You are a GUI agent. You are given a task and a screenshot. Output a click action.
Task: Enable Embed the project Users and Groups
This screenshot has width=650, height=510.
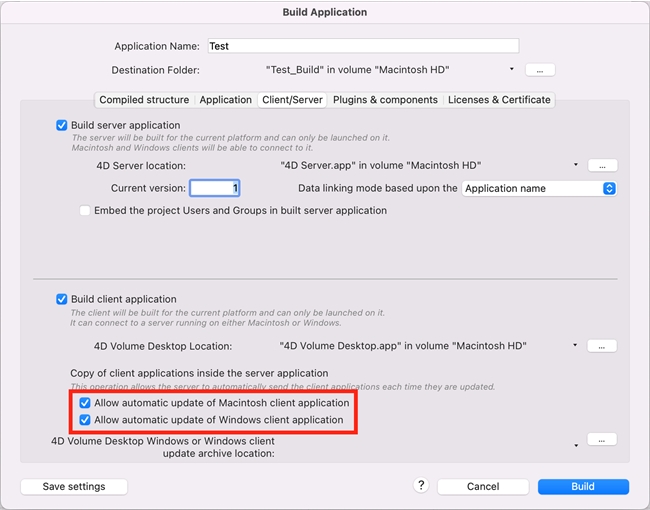point(84,211)
